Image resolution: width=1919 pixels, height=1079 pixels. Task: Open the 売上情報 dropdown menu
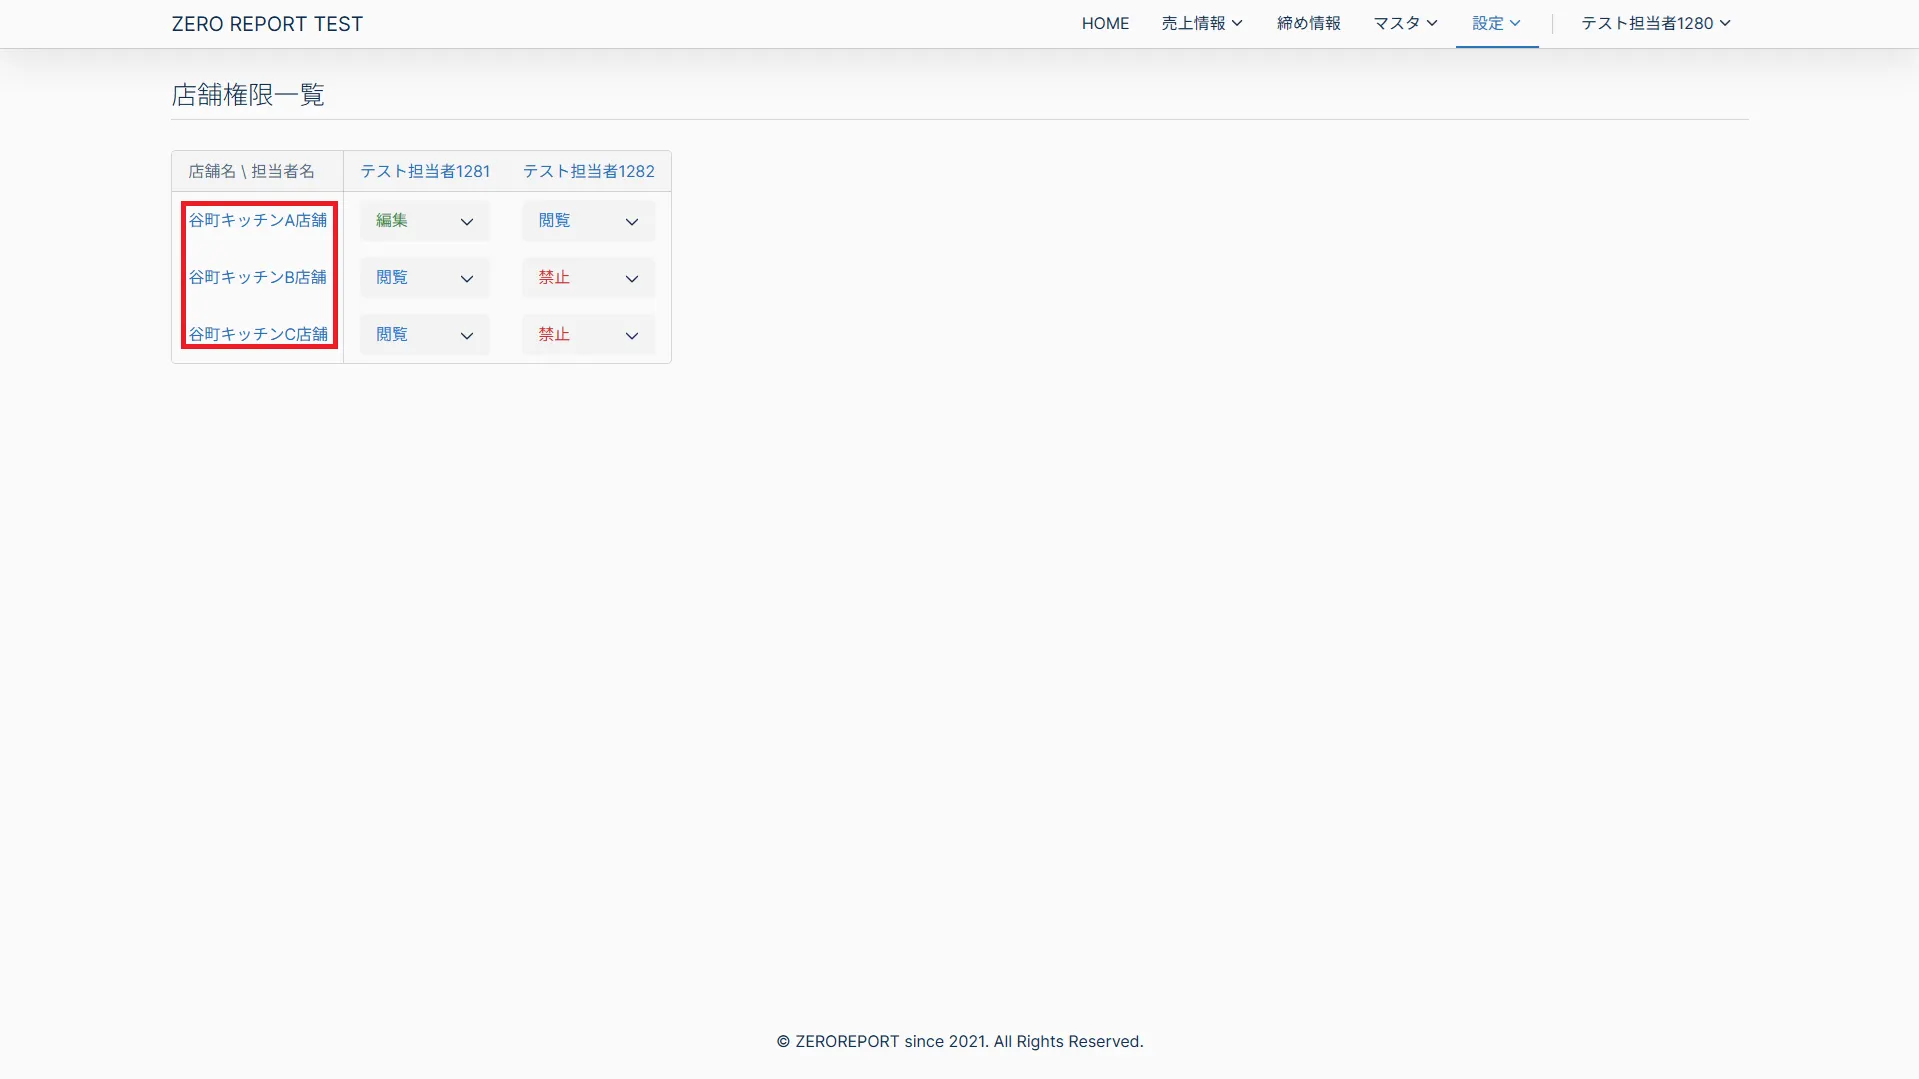coord(1201,23)
